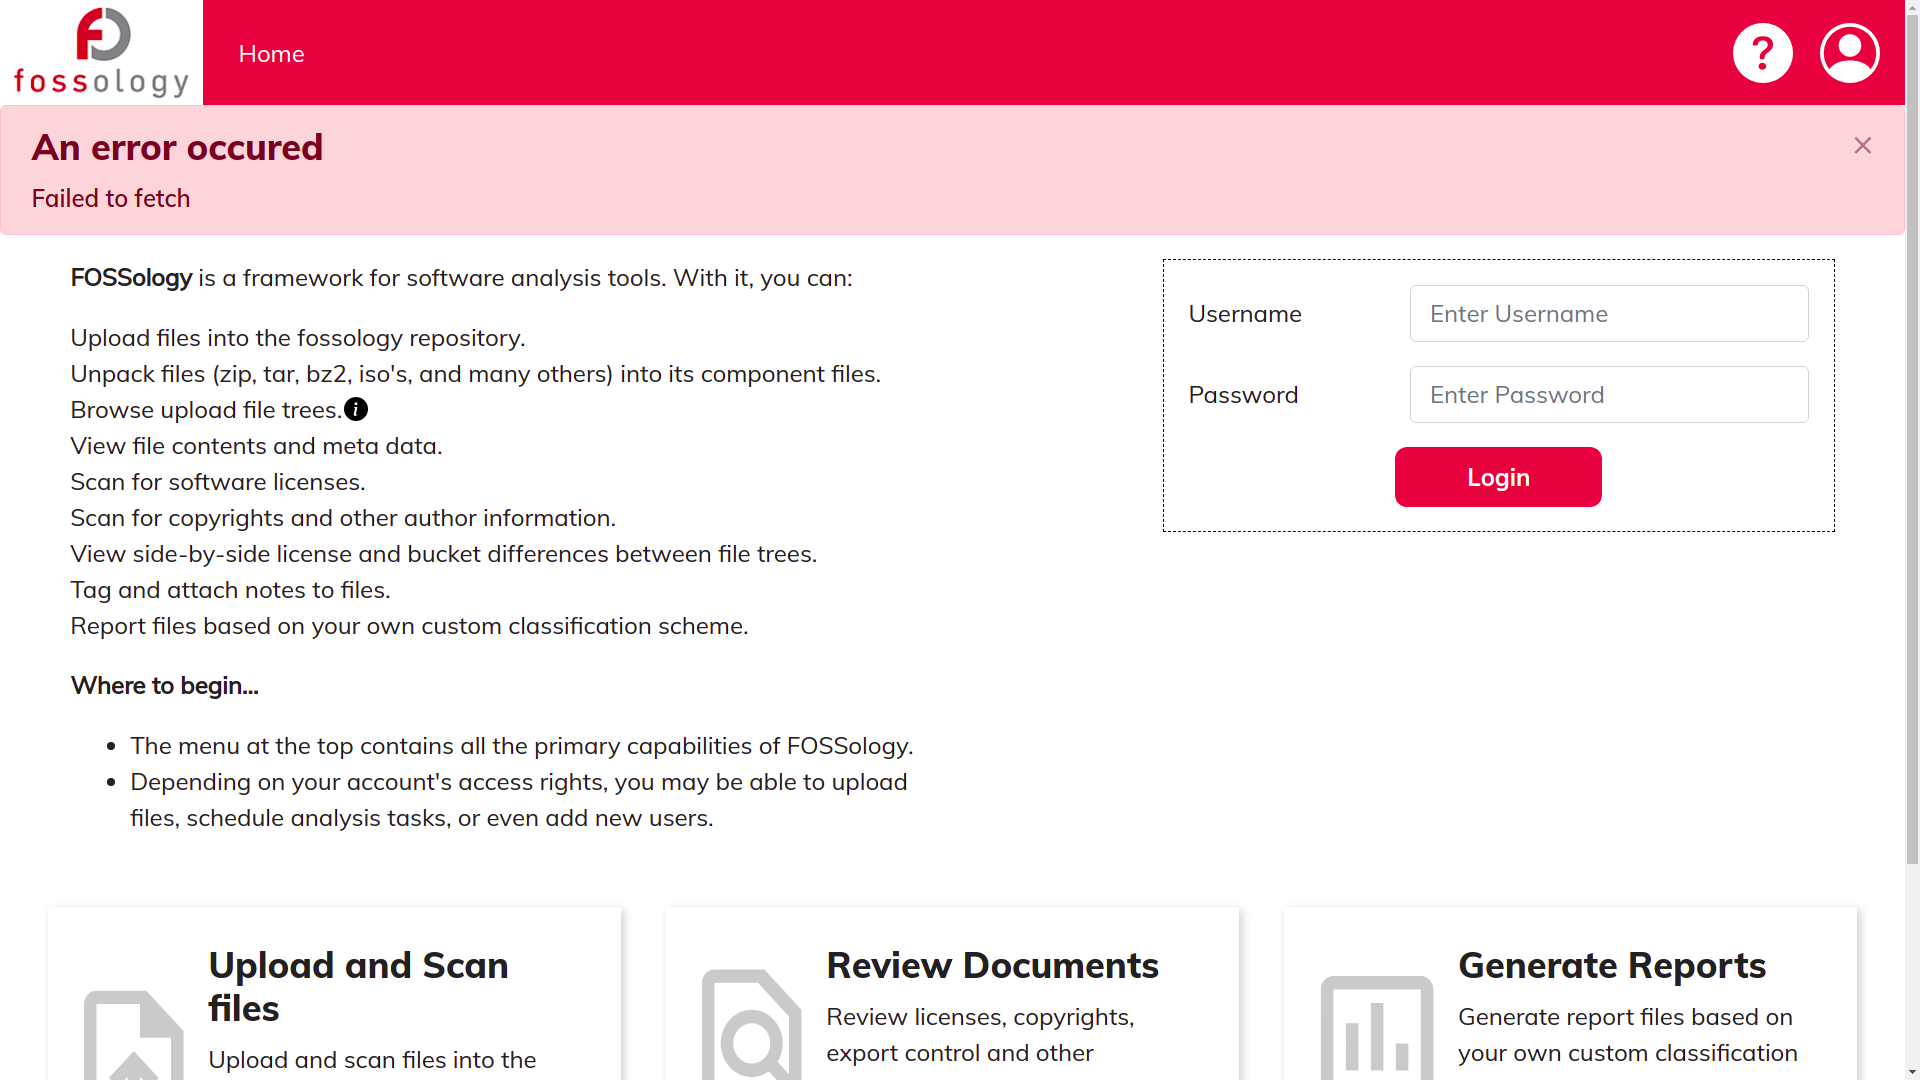Expand the Upload and Scan files section

357,986
